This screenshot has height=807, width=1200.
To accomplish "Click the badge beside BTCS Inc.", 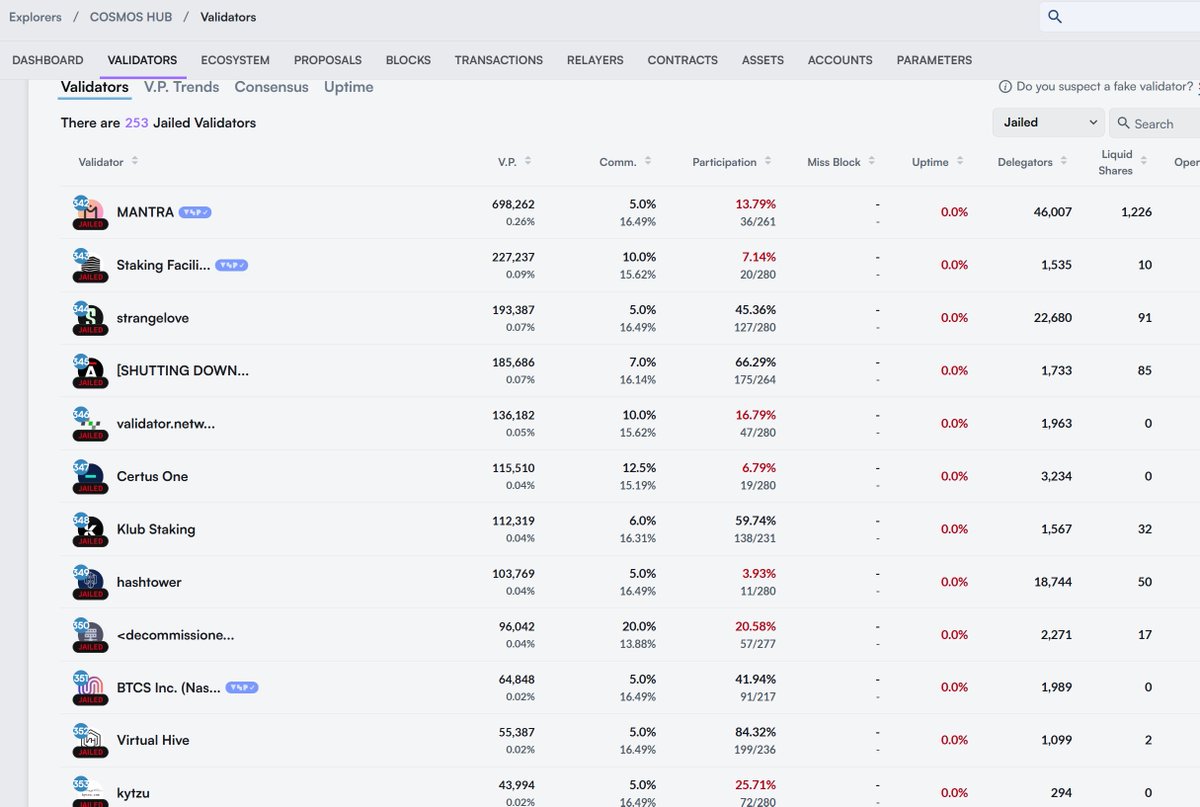I will 242,687.
